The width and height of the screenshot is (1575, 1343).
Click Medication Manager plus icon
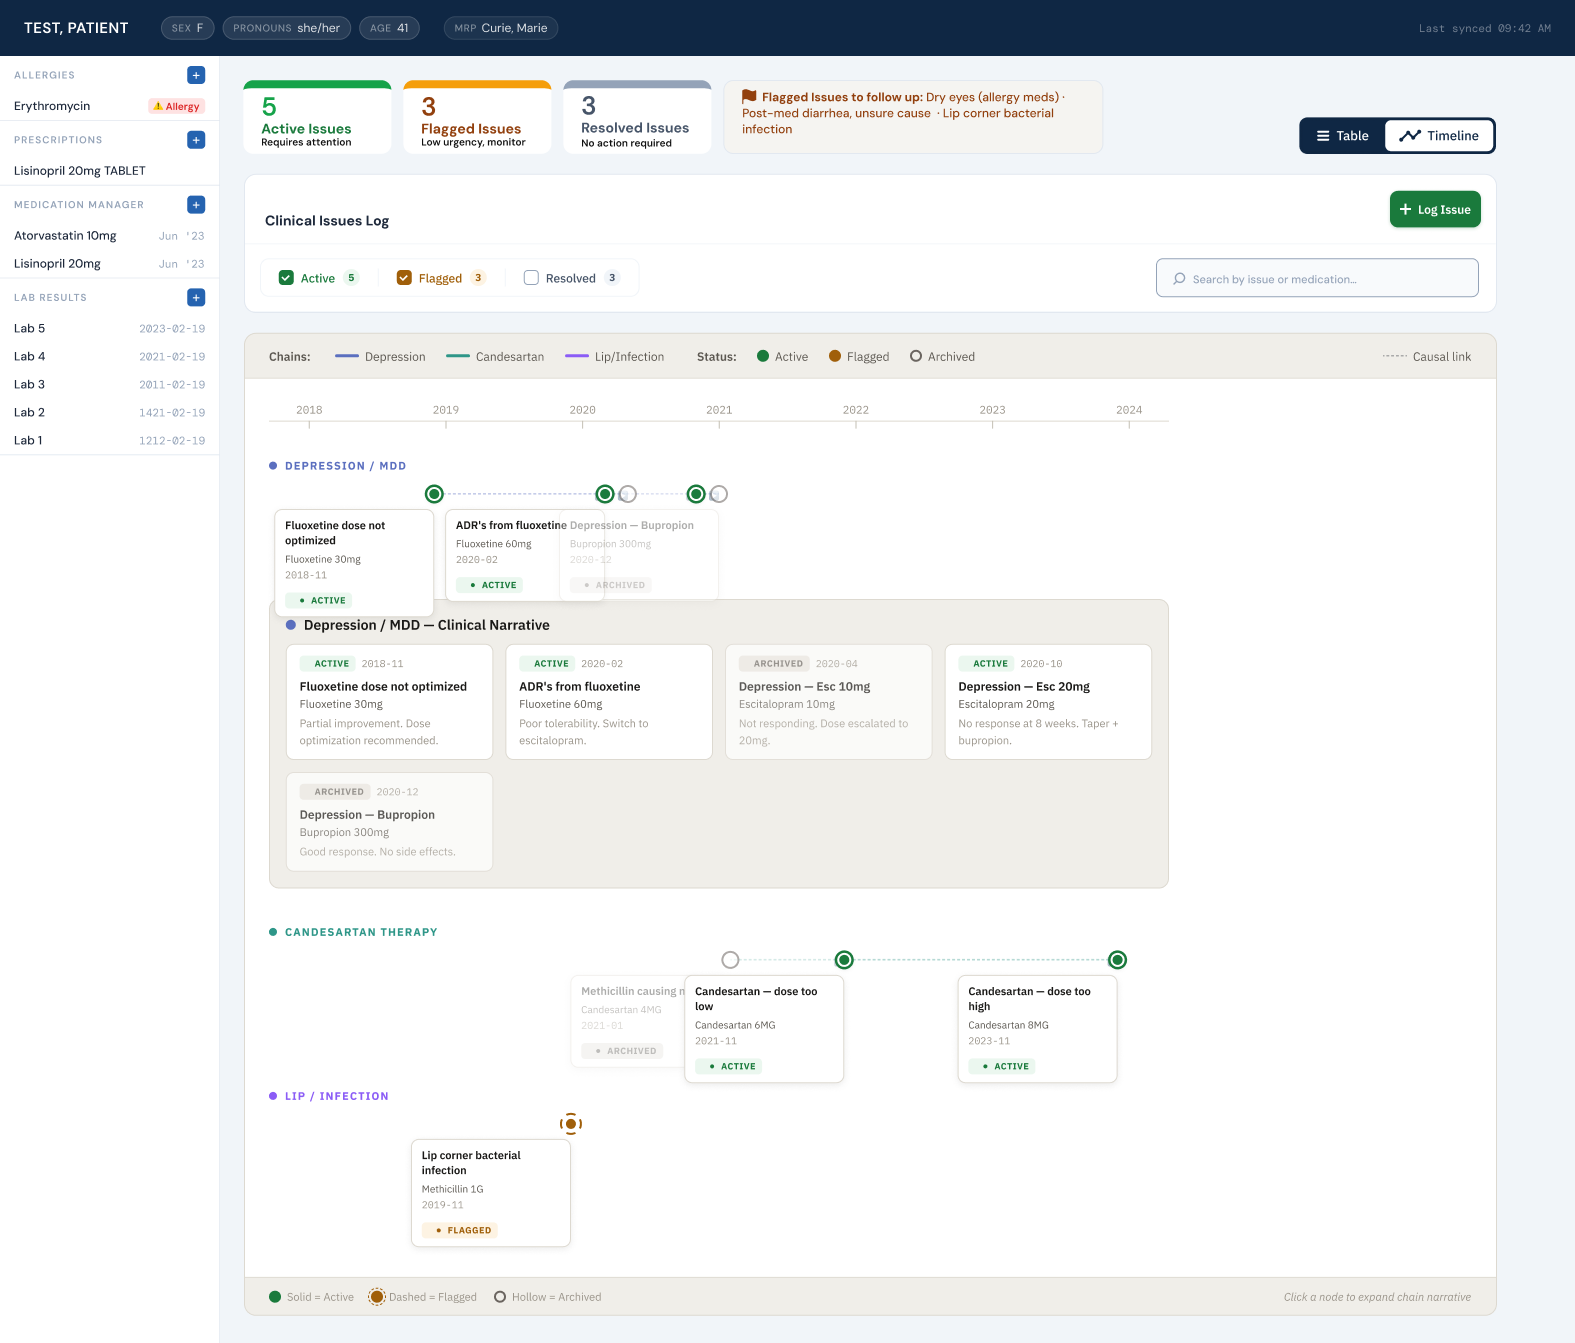[196, 205]
